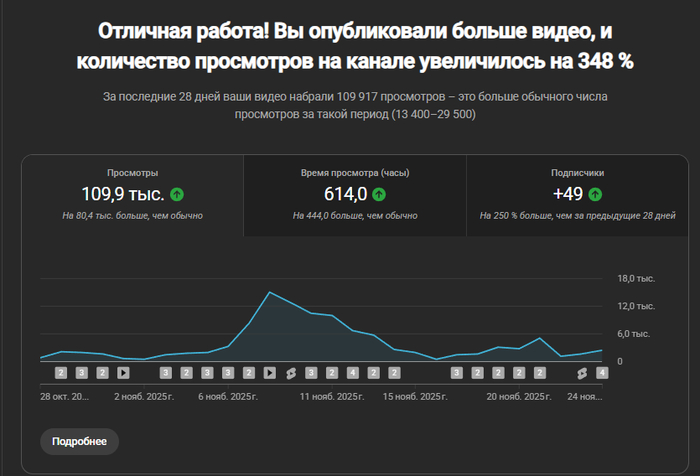Select the rightmost '4' publication marker

602,373
